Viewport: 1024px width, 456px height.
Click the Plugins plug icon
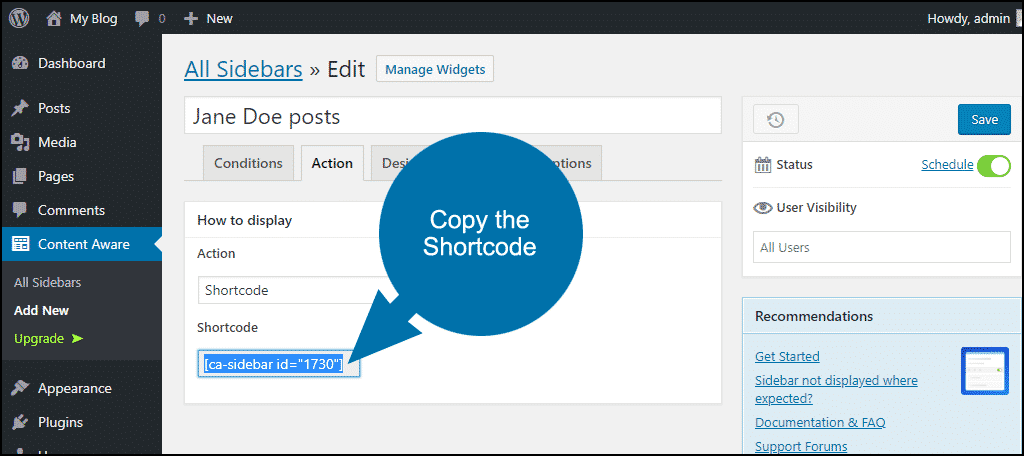tap(20, 422)
